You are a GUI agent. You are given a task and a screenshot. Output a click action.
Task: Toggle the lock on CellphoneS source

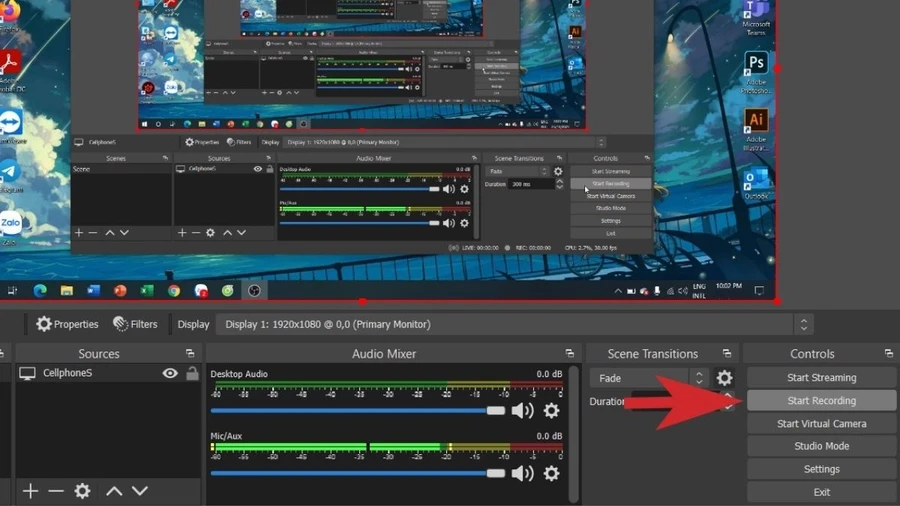(192, 373)
